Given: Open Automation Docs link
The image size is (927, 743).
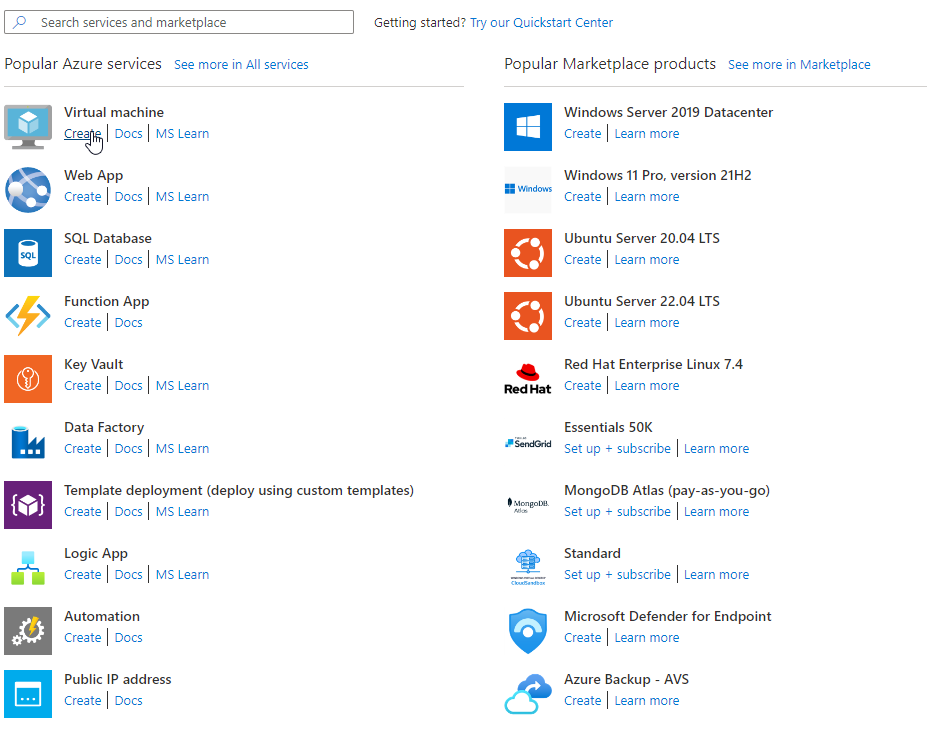Looking at the screenshot, I should click(128, 638).
